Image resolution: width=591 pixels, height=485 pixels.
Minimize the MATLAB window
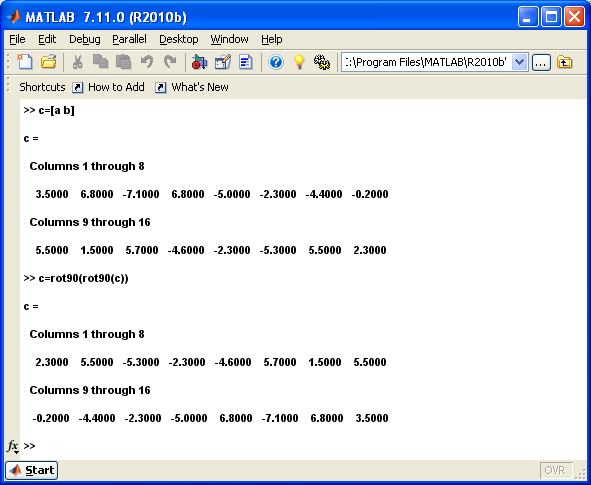pyautogui.click(x=528, y=17)
